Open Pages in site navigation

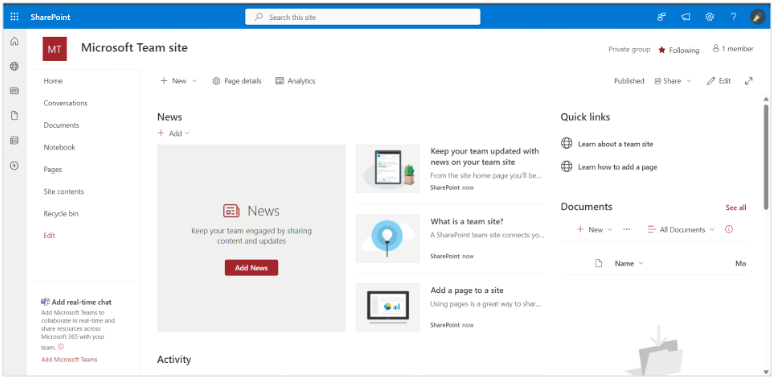pos(52,169)
